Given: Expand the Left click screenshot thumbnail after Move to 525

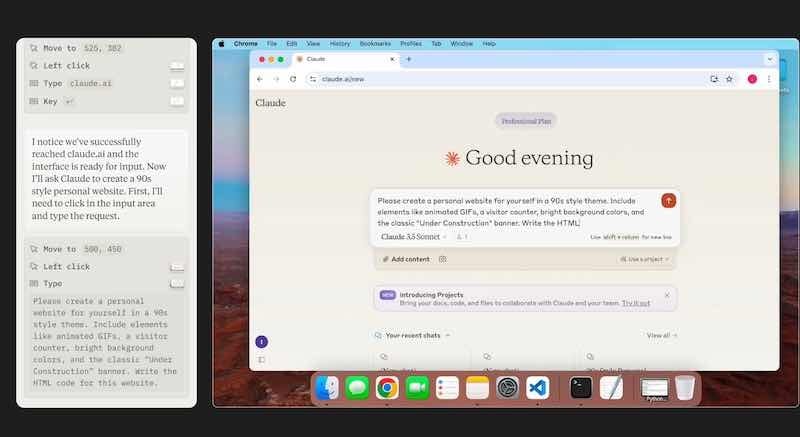Looking at the screenshot, I should 177,66.
